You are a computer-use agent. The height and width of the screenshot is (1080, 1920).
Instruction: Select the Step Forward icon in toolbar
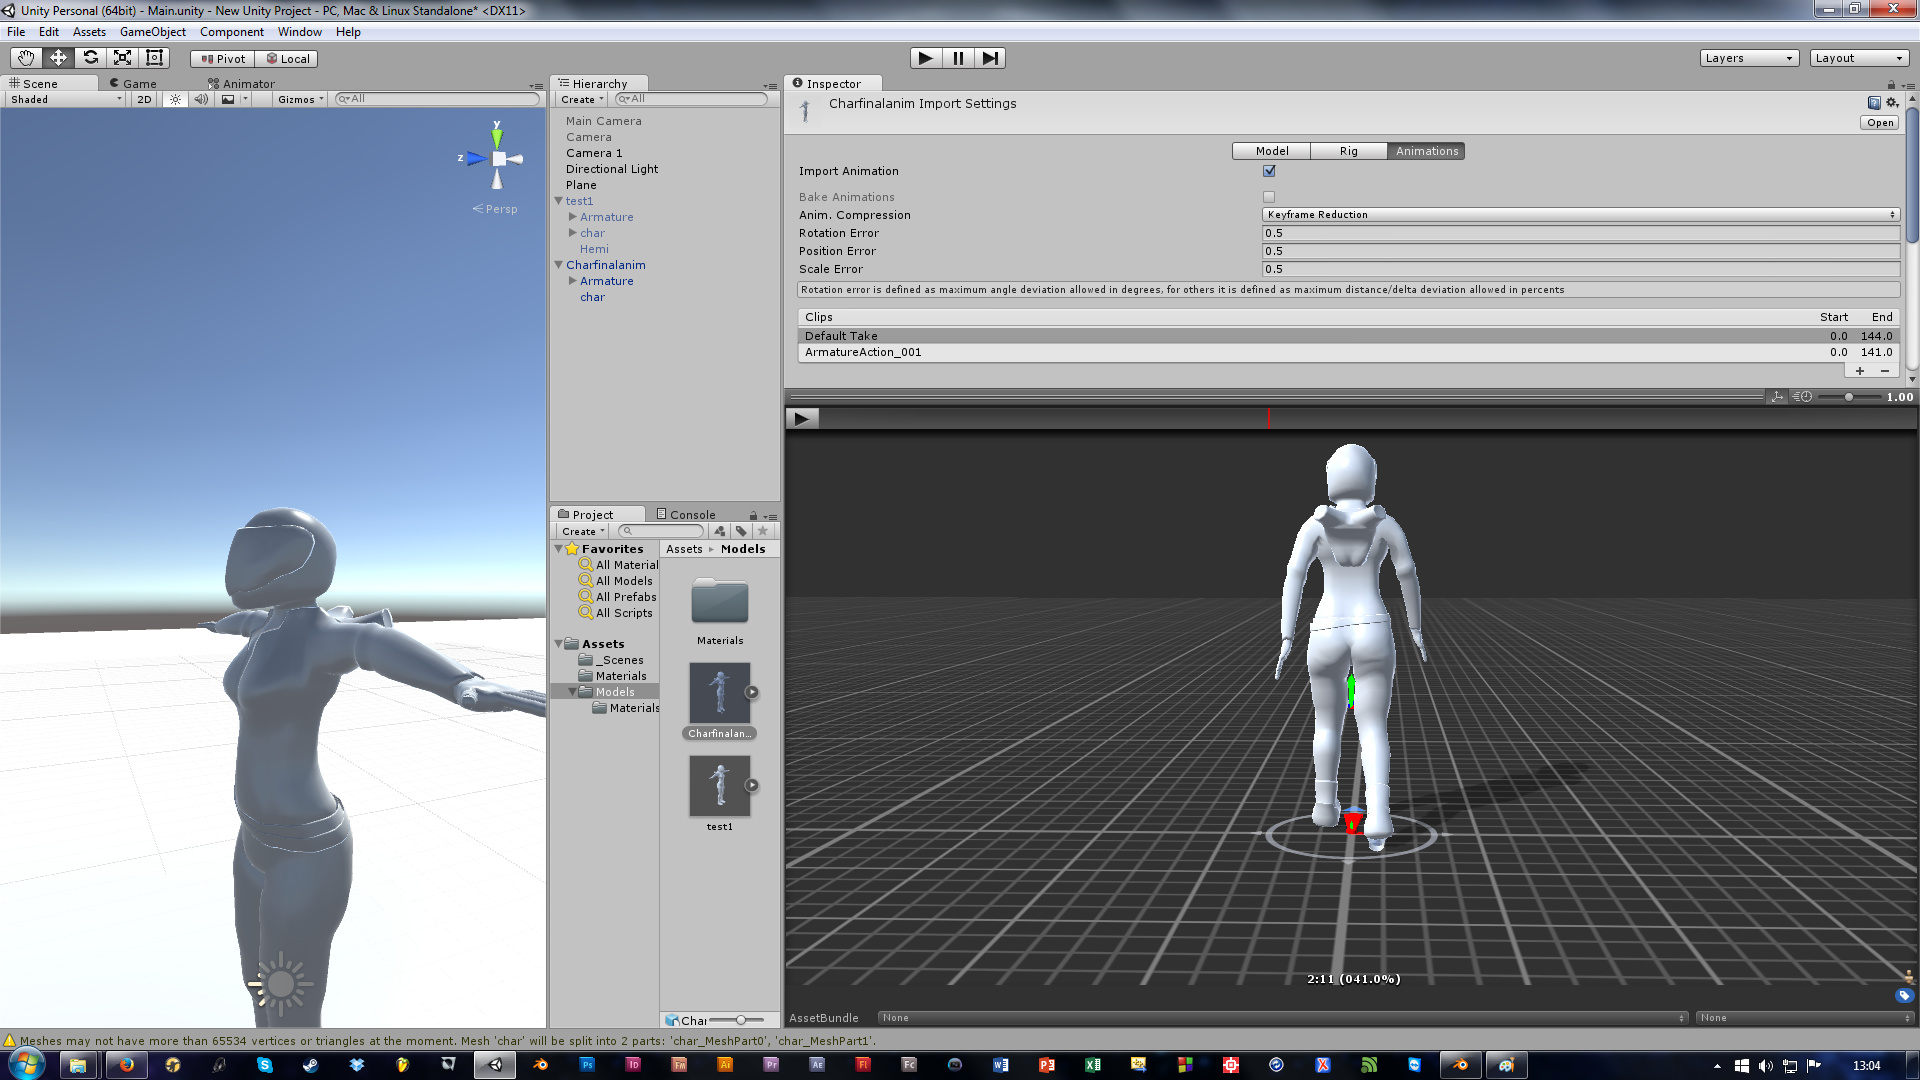tap(989, 58)
